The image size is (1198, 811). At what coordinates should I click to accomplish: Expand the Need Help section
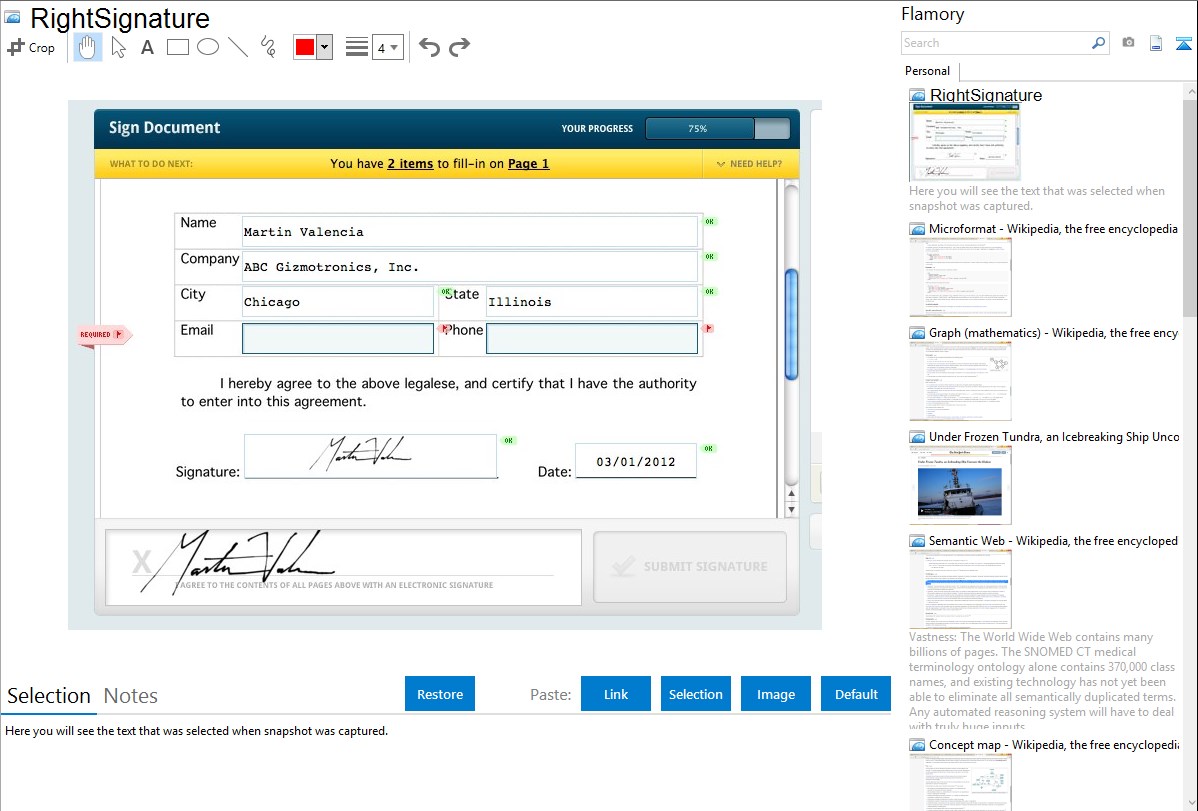point(750,164)
